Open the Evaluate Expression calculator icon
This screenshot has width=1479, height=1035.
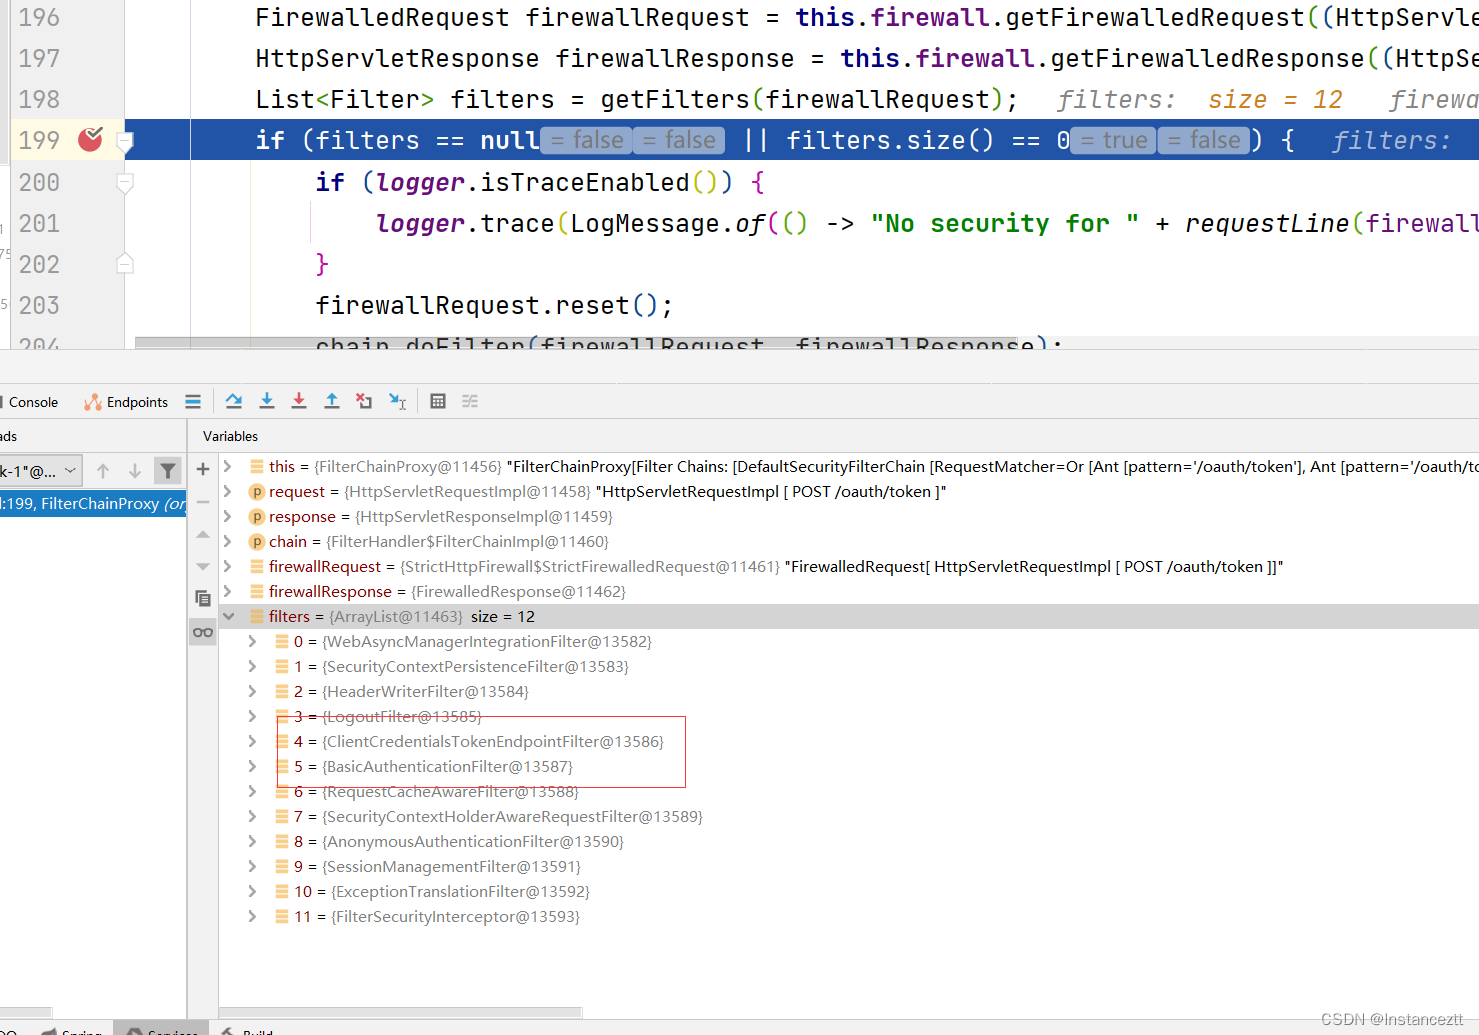pyautogui.click(x=438, y=401)
